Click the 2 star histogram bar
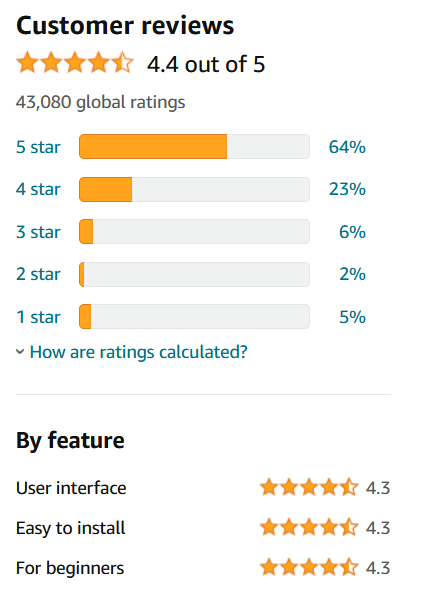 coord(194,274)
